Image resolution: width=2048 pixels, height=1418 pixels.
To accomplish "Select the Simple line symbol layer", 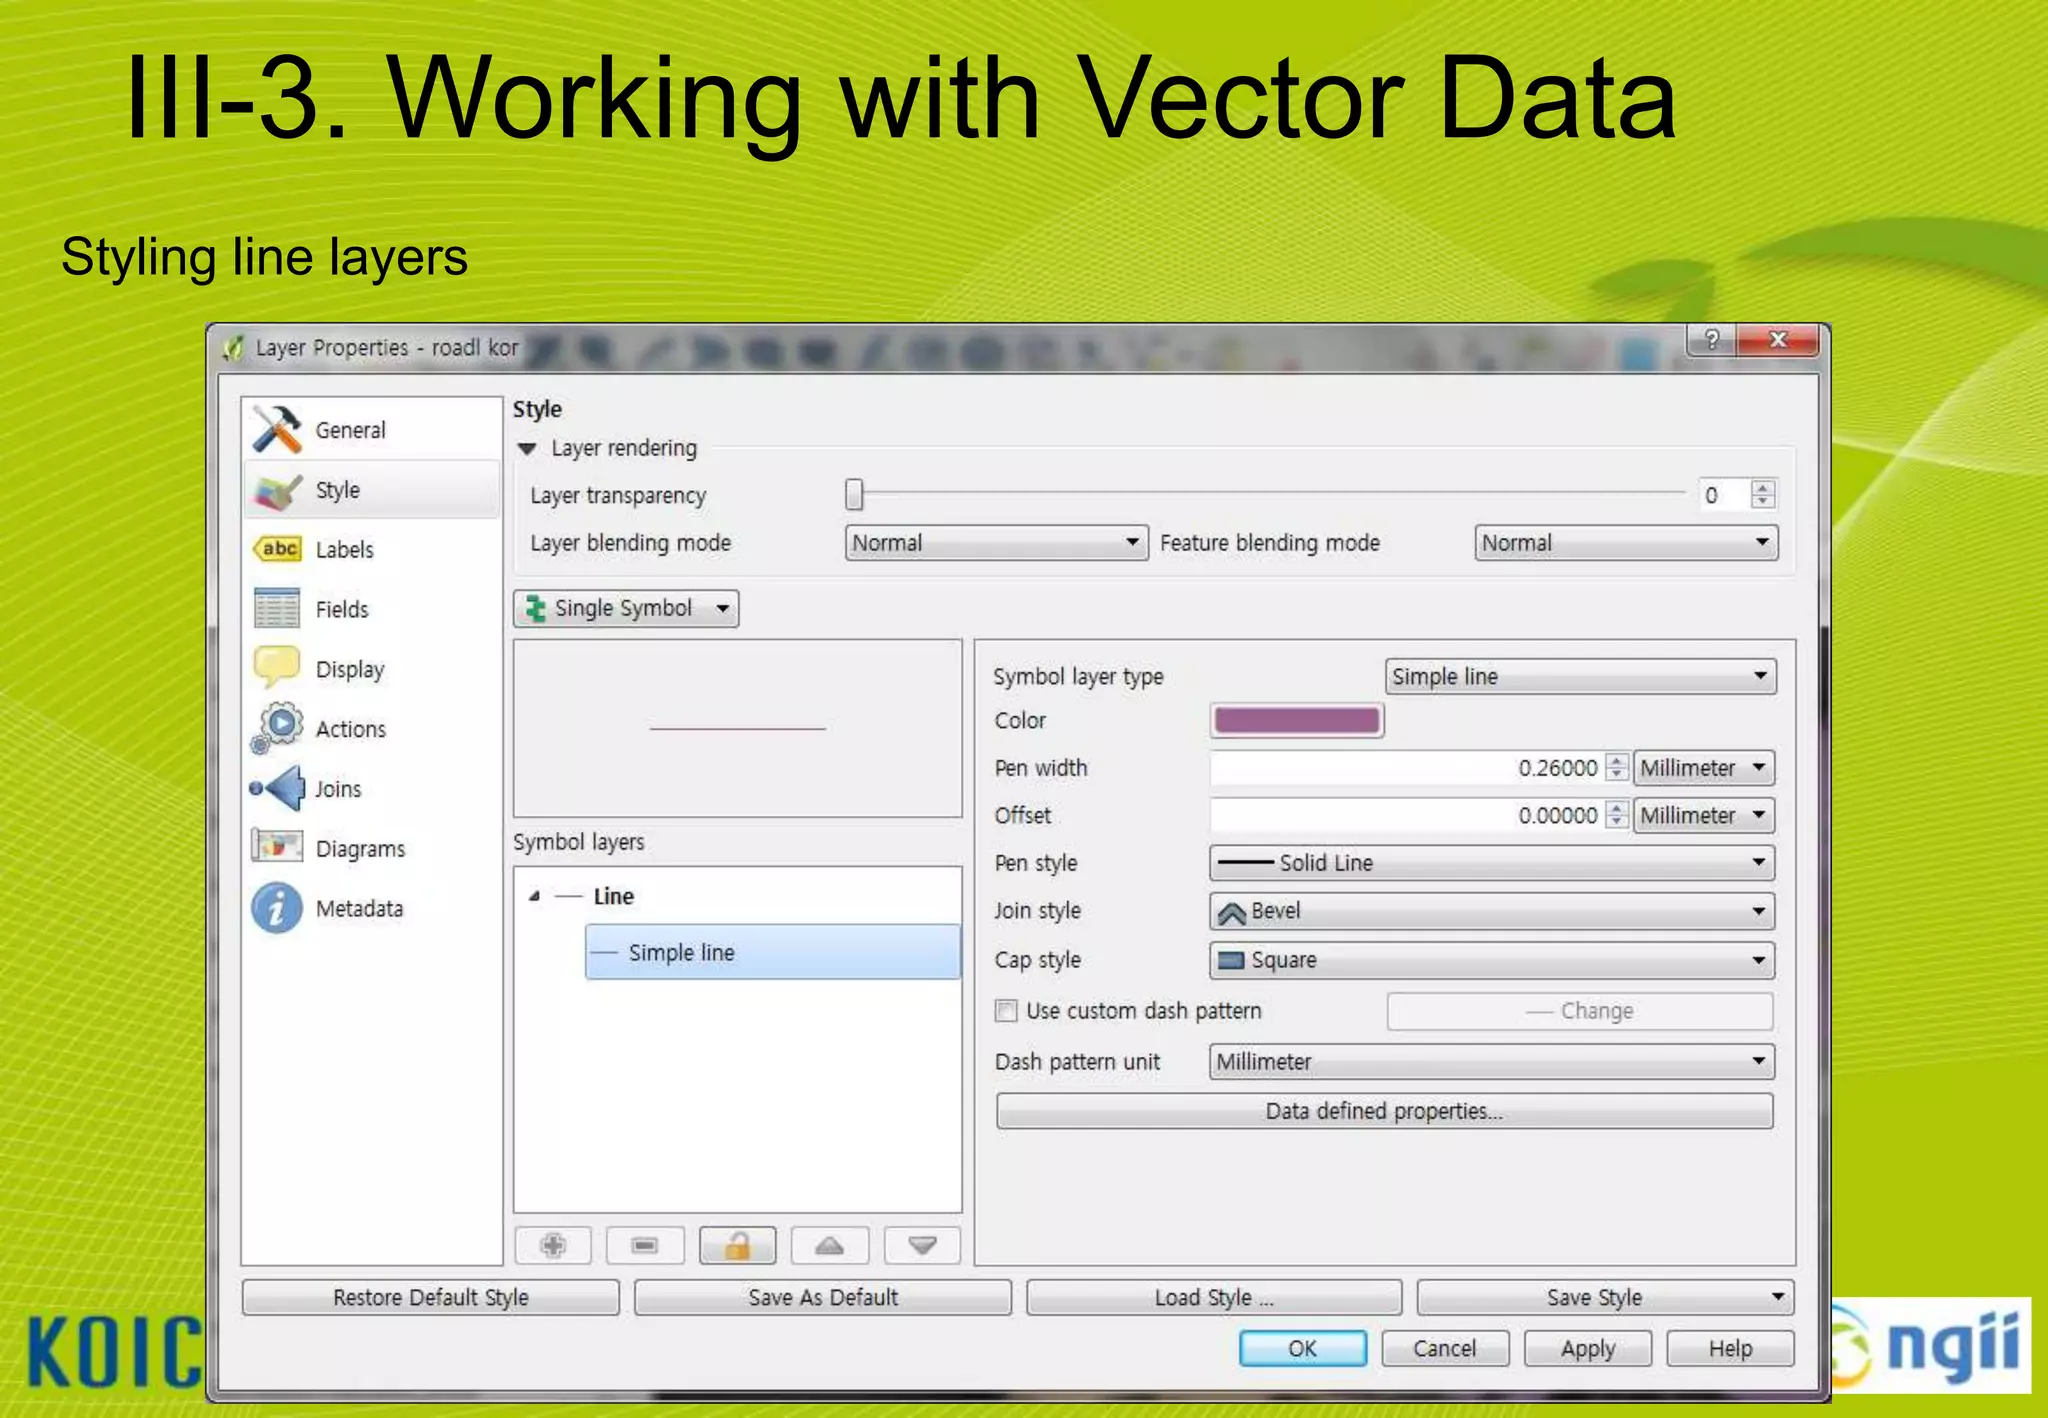I will tap(773, 952).
